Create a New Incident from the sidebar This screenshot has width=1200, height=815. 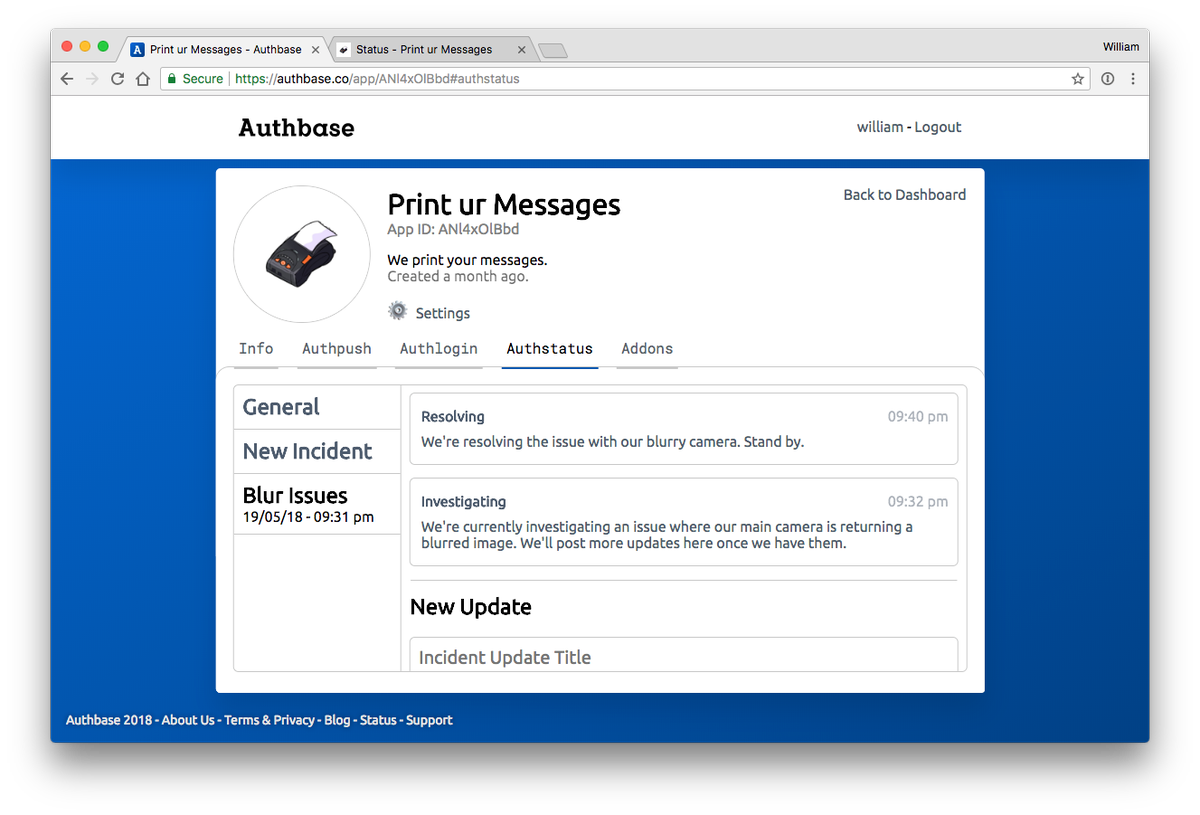pyautogui.click(x=307, y=451)
